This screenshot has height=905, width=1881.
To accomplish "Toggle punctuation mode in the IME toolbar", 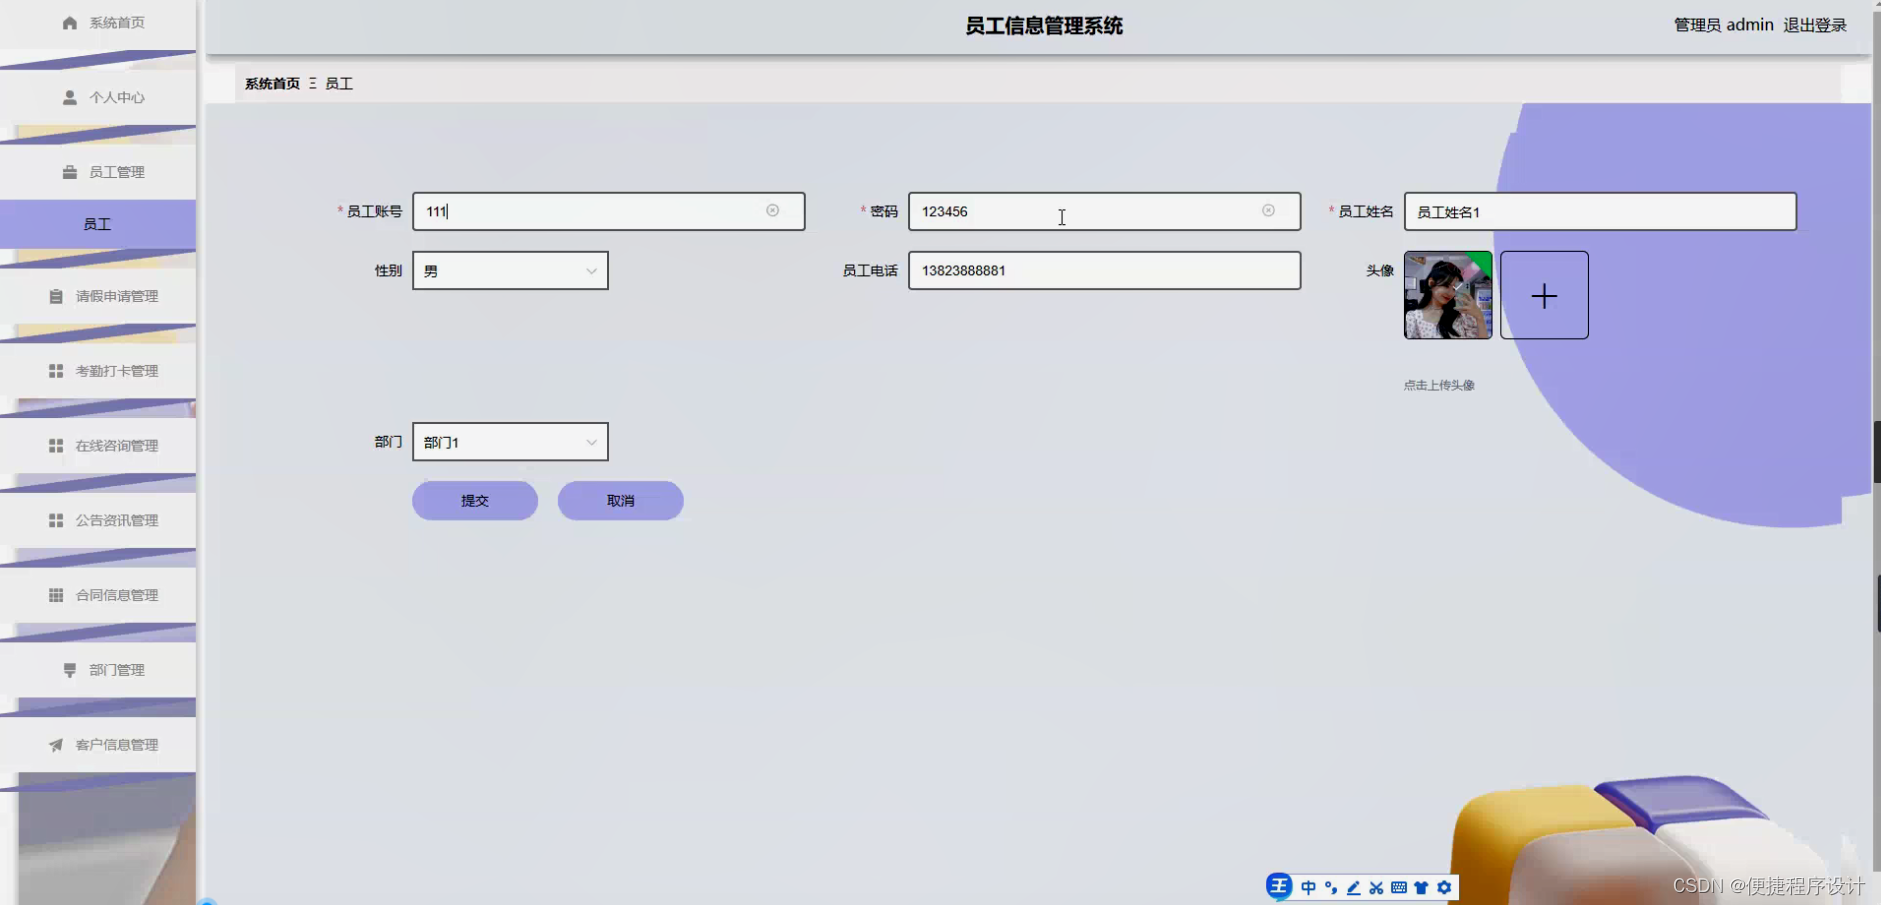I will pos(1330,887).
